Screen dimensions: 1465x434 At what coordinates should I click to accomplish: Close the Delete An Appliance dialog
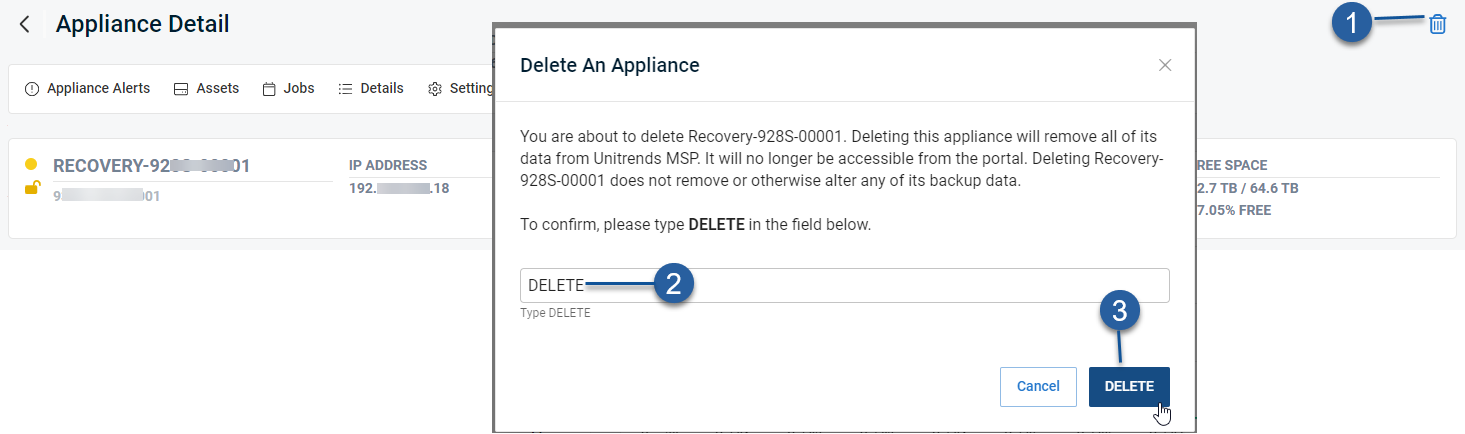pos(1165,65)
